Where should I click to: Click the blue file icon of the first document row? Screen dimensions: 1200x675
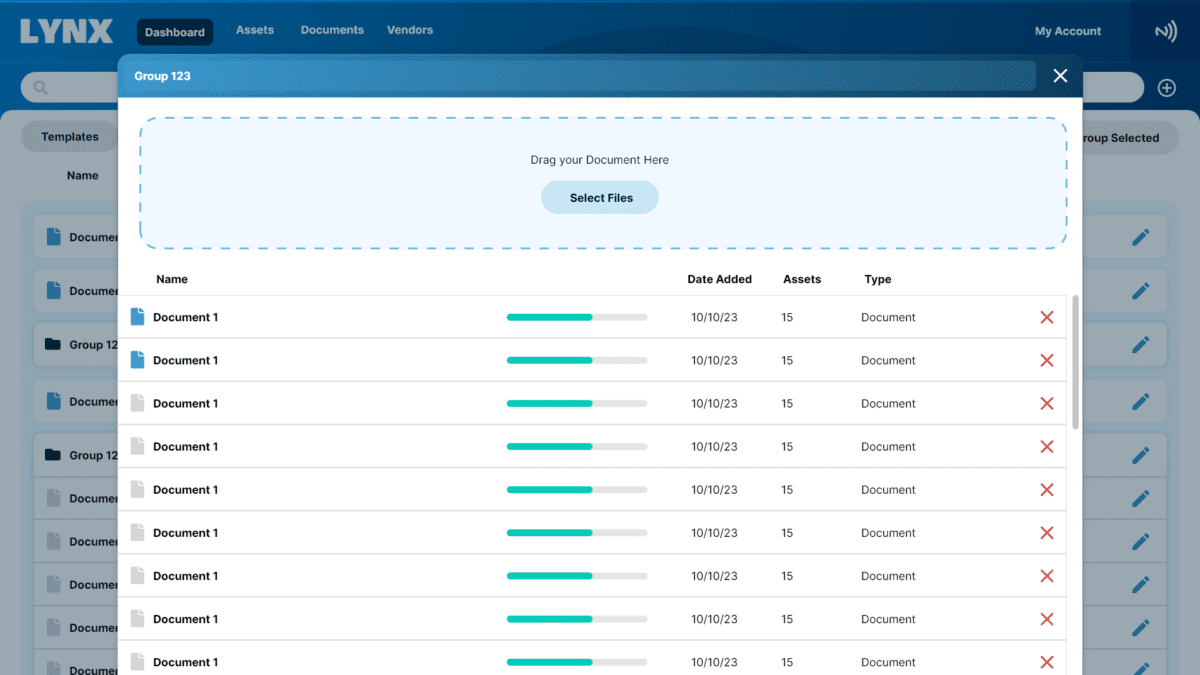pos(138,317)
